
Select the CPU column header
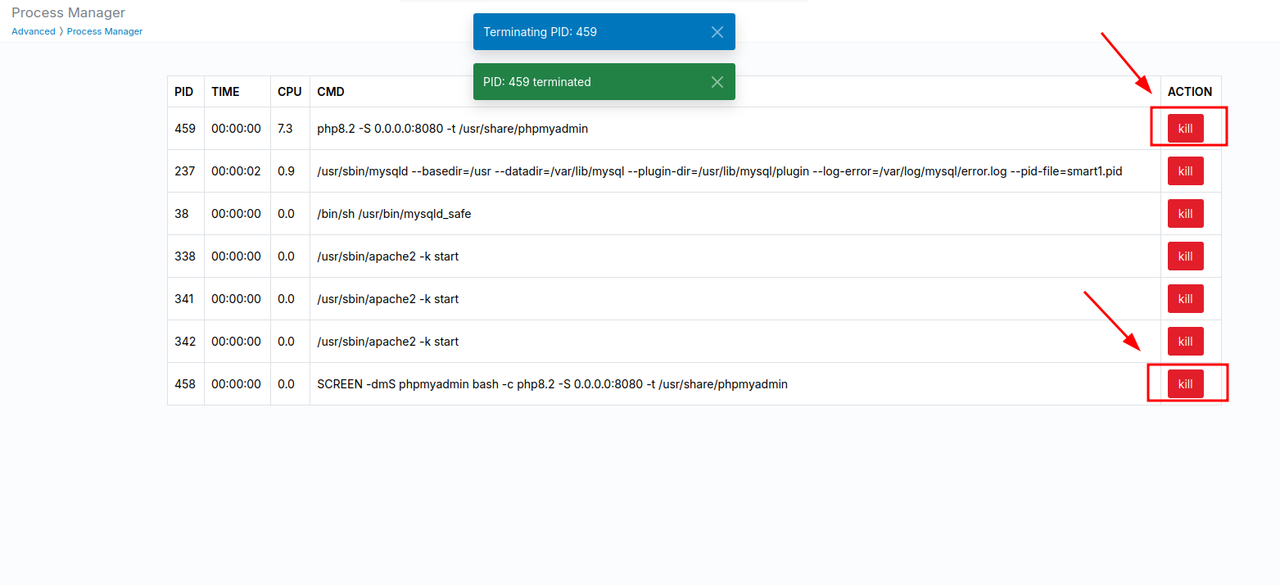click(x=289, y=92)
